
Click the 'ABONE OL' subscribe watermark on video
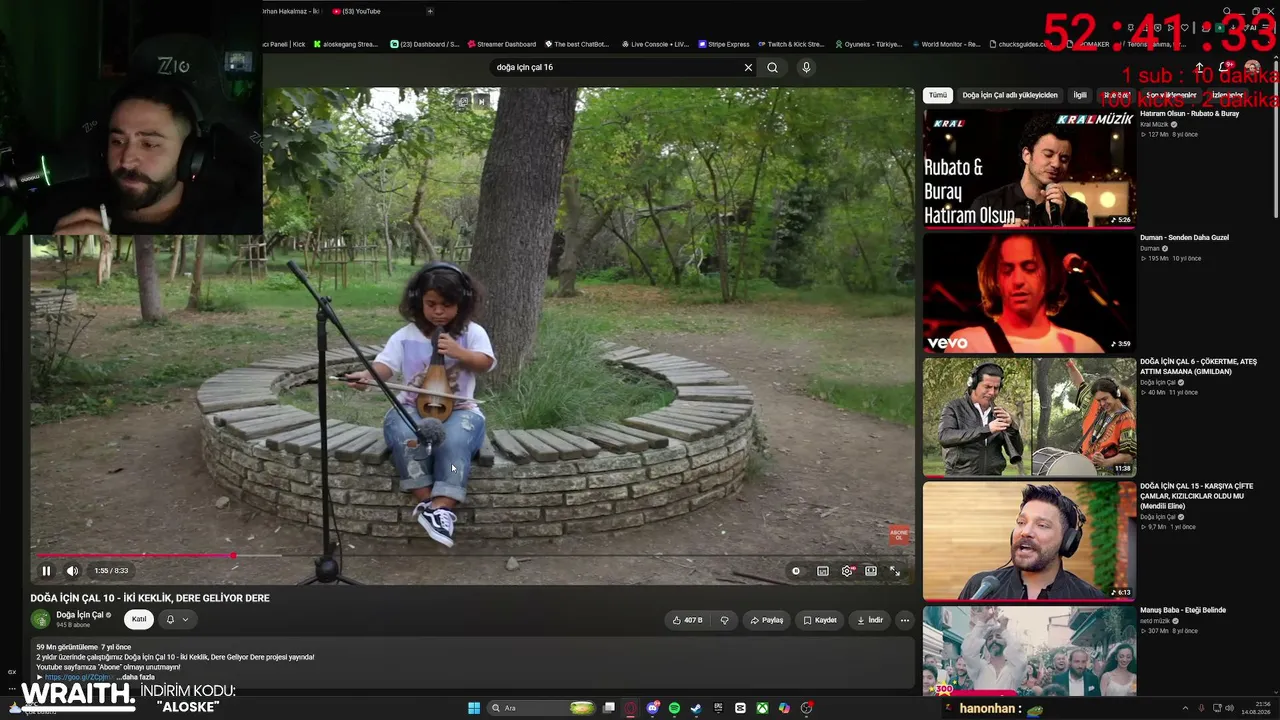899,534
